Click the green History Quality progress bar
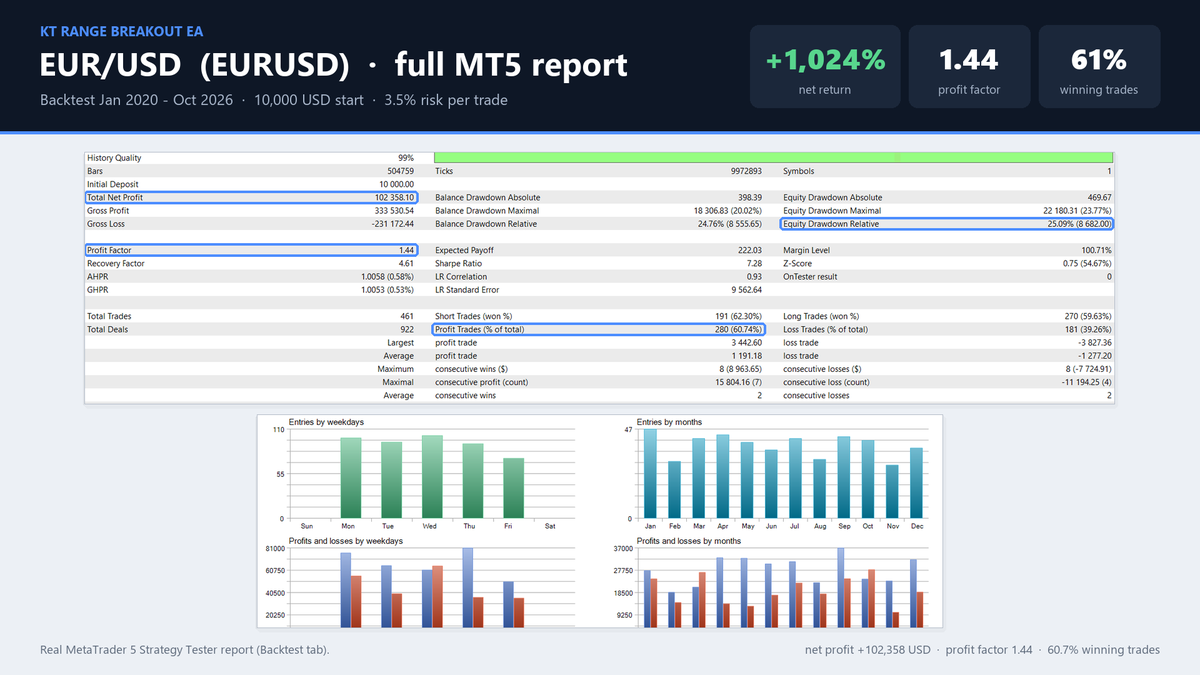 774,158
